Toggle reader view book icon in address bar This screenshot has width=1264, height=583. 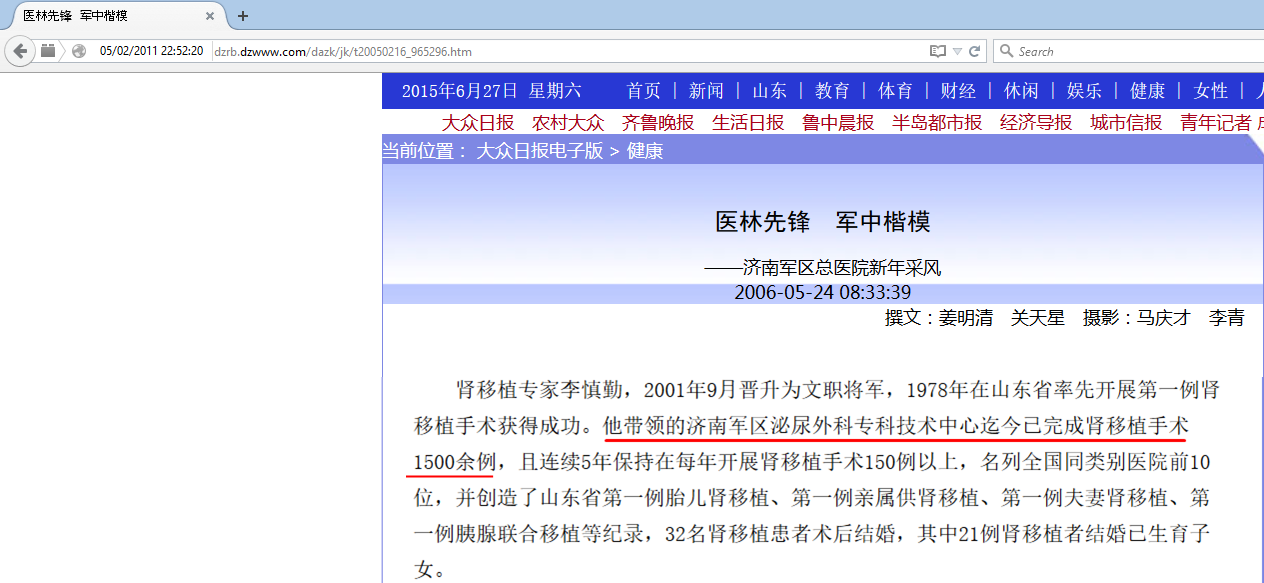tap(937, 51)
